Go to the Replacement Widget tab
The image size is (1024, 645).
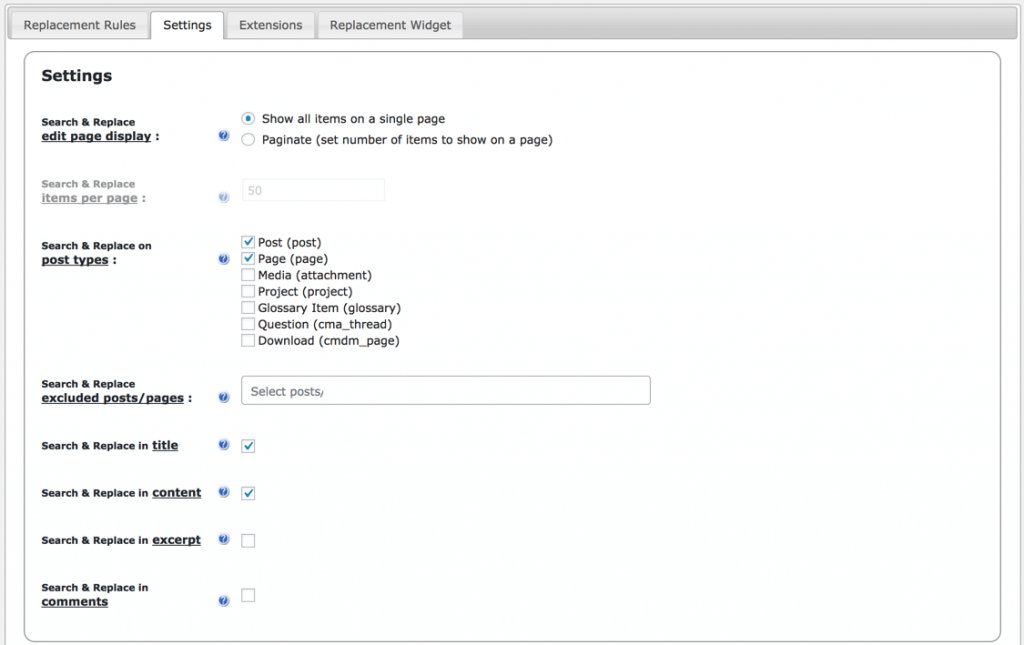point(390,25)
